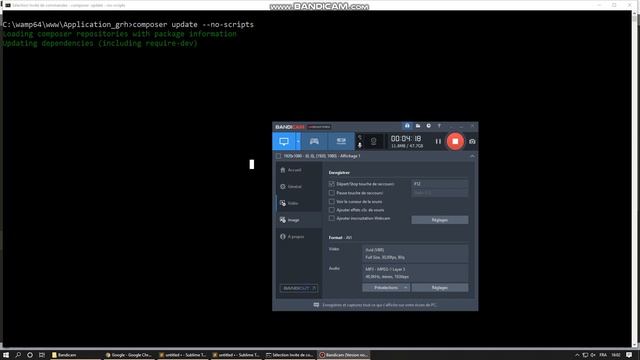Open Bandicam folder taskbar item
640x360 pixels.
tap(75, 355)
